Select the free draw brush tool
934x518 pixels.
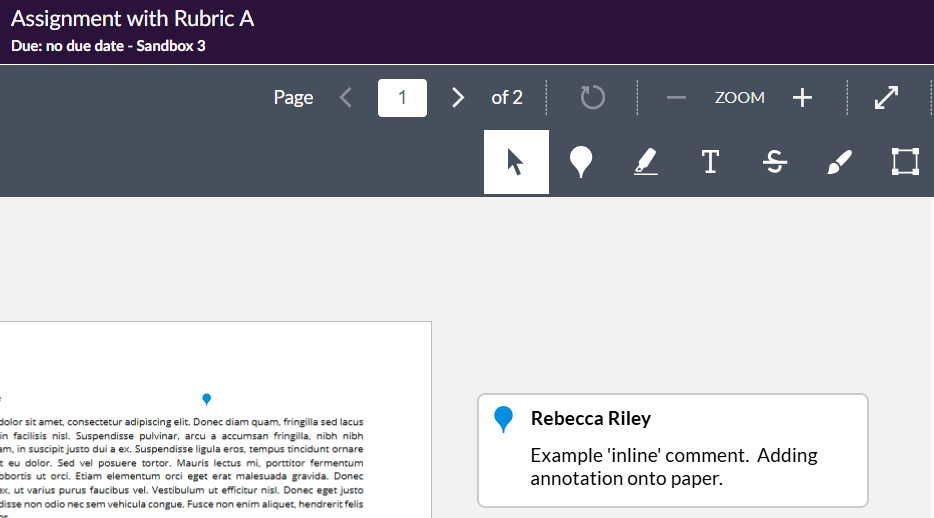pyautogui.click(x=839, y=162)
